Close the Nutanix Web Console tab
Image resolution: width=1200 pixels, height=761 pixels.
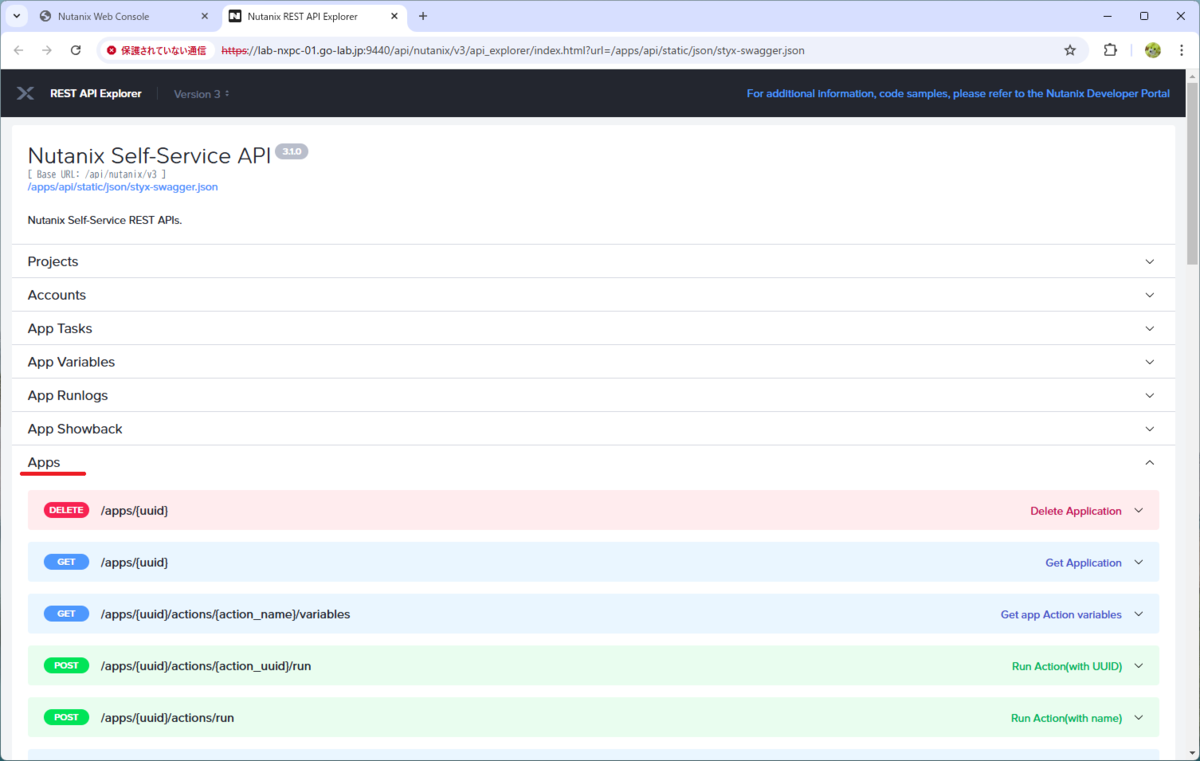click(205, 17)
